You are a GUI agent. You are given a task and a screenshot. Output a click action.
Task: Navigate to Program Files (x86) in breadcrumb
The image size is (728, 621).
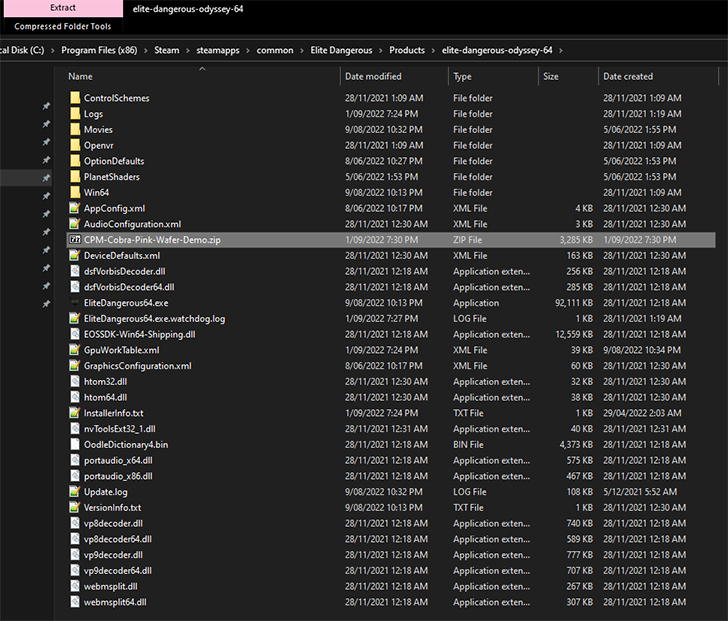pyautogui.click(x=99, y=50)
